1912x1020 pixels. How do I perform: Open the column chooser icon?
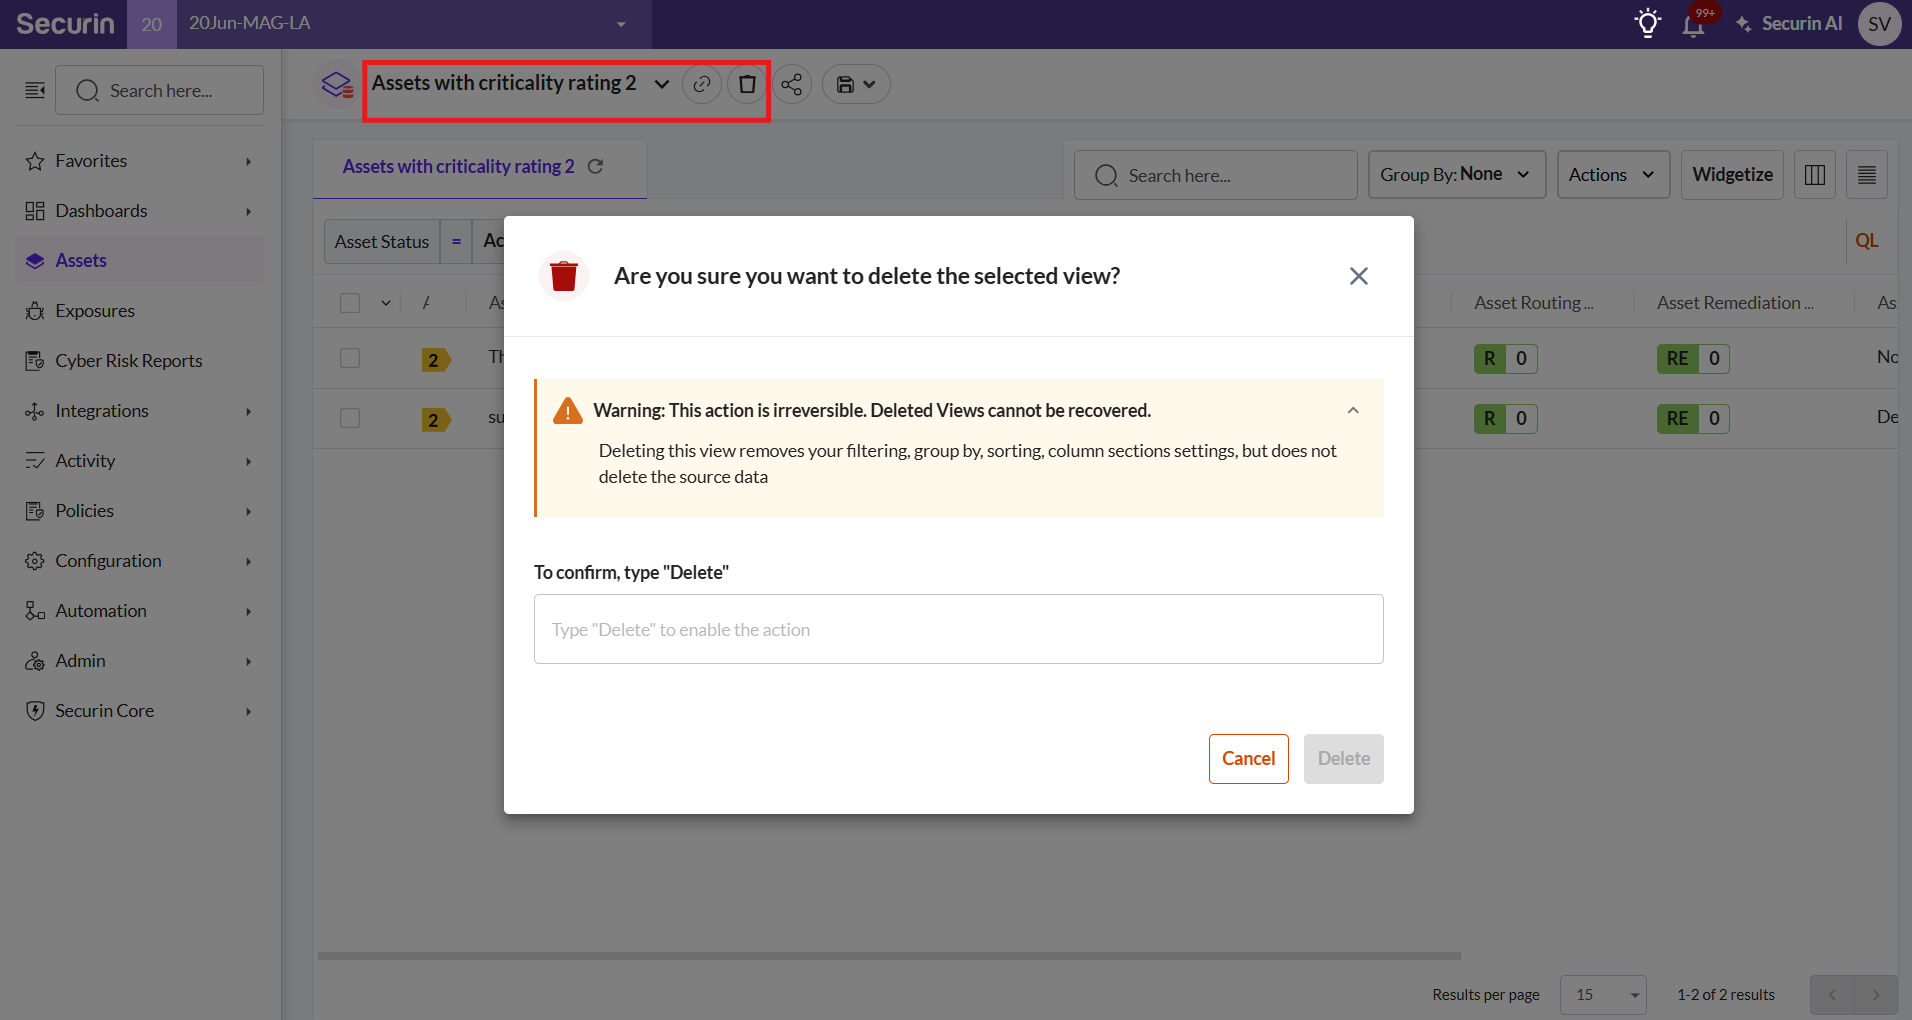point(1815,175)
